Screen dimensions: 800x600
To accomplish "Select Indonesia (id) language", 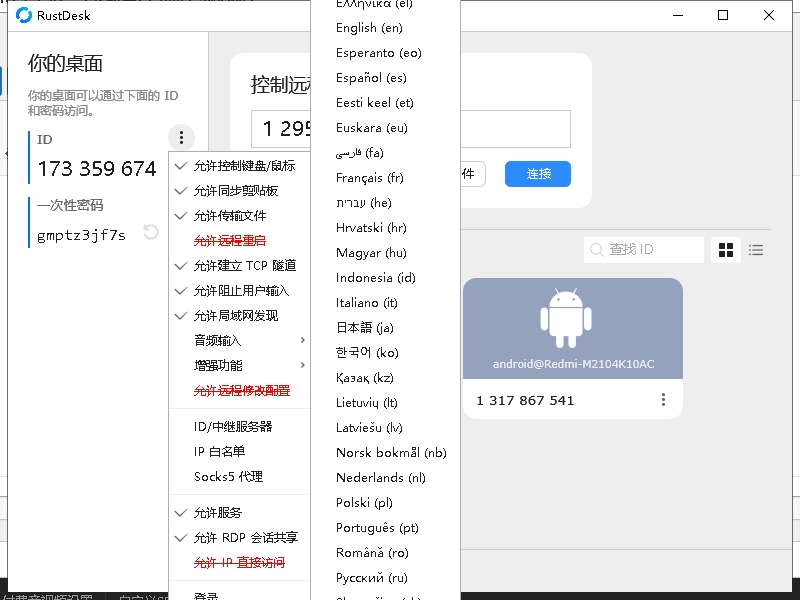I will click(x=386, y=278).
